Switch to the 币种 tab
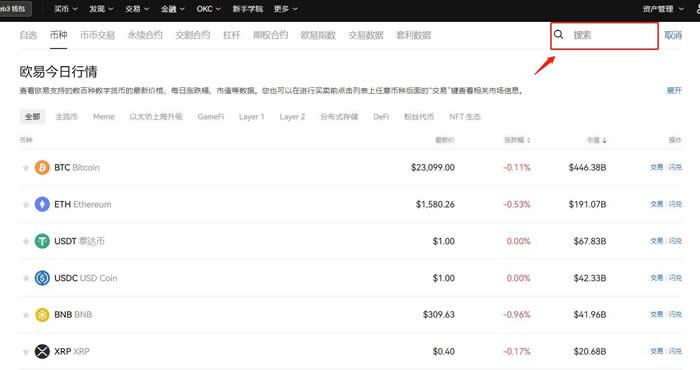The height and width of the screenshot is (370, 700). click(x=58, y=35)
